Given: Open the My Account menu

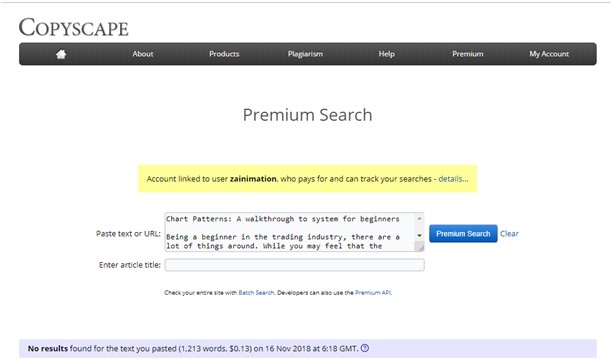Looking at the screenshot, I should point(549,54).
